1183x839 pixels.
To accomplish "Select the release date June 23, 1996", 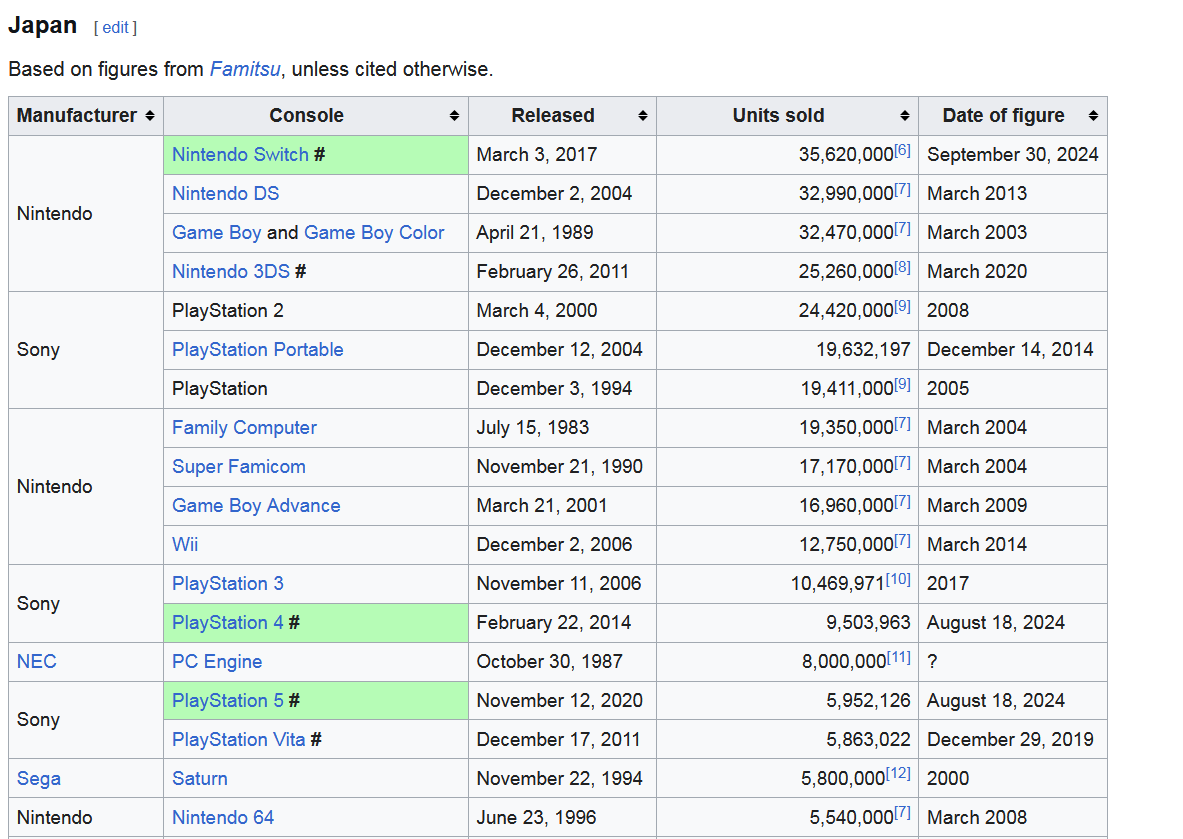I will coord(536,818).
